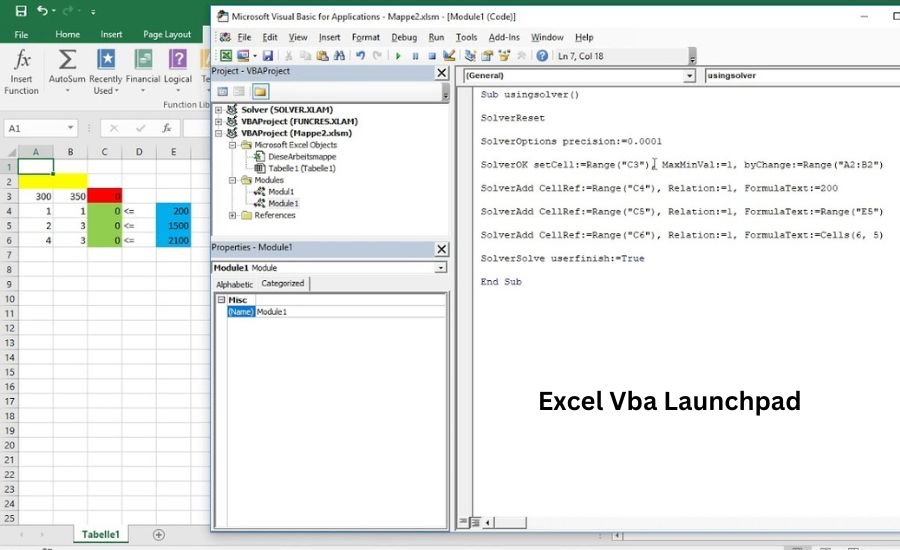Click the Insert Function fx ribbon button
This screenshot has height=550, width=900.
(21, 72)
